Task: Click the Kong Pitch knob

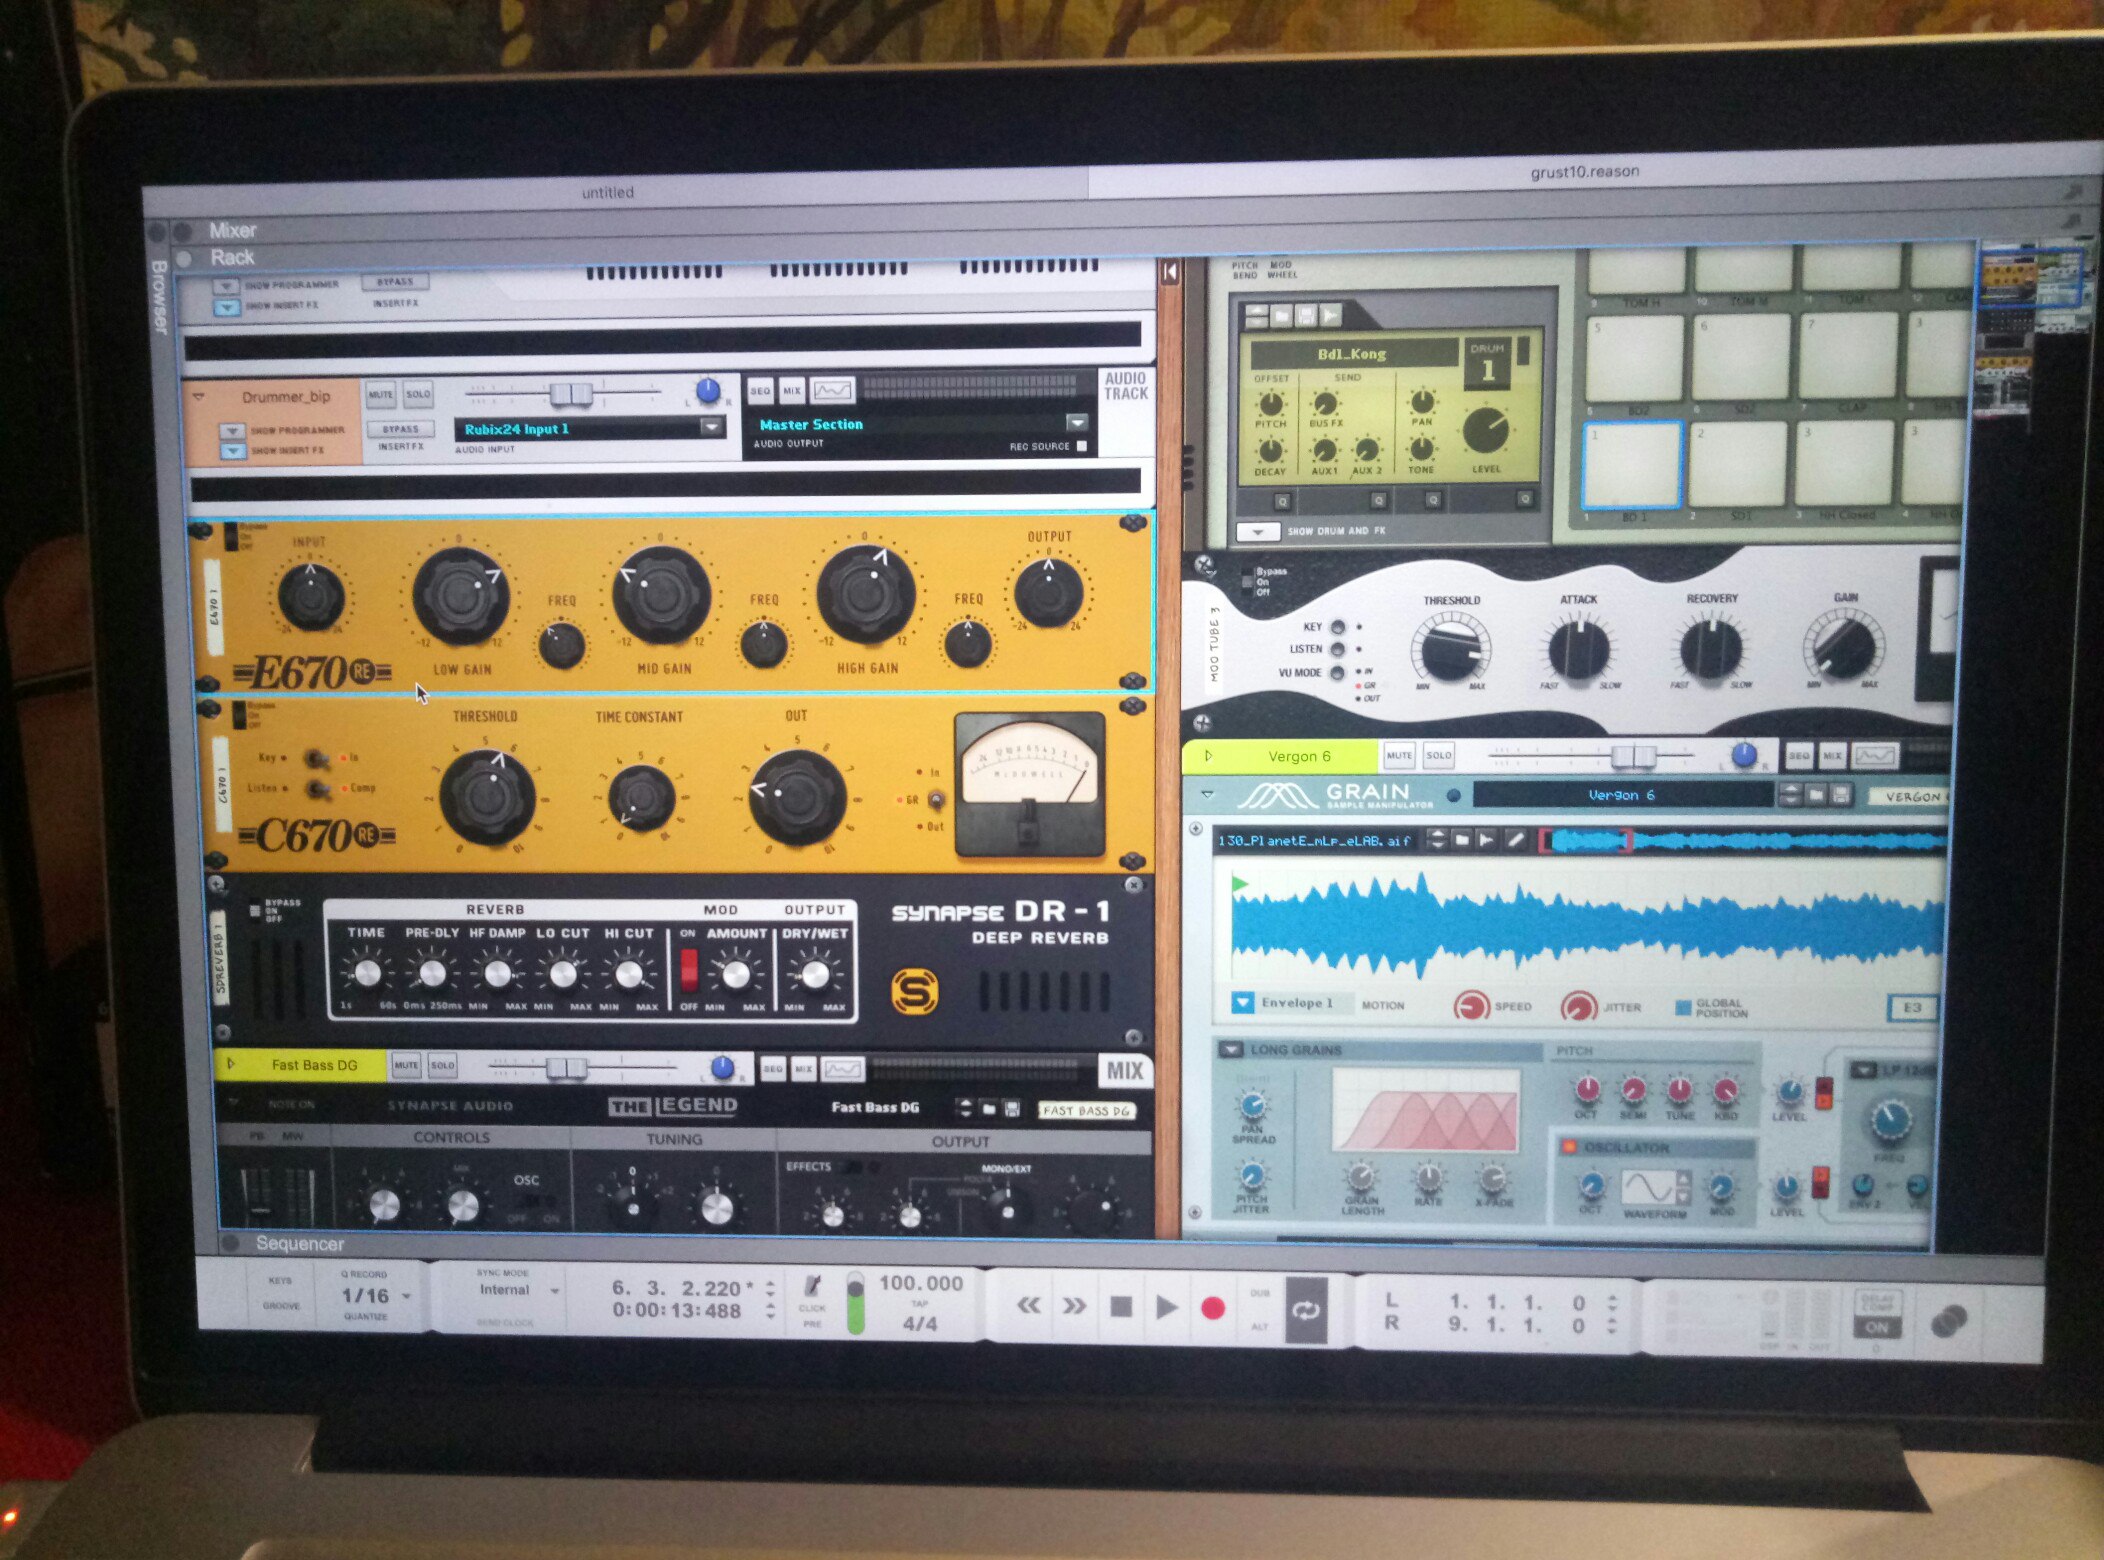Action: [1270, 404]
